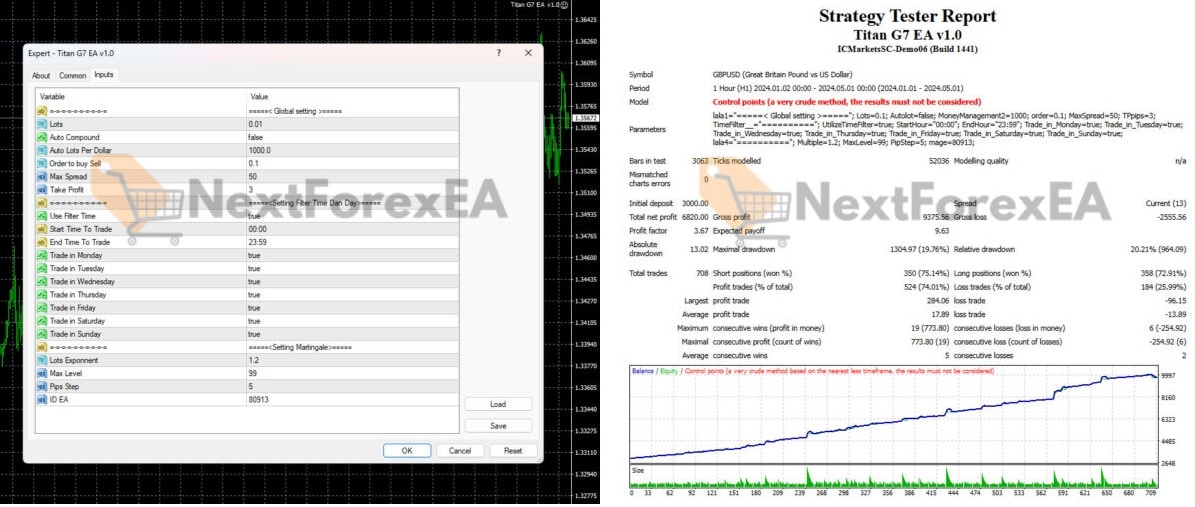Click the icon beside Trade in Friday
Image resolution: width=1195 pixels, height=507 pixels.
[43, 308]
